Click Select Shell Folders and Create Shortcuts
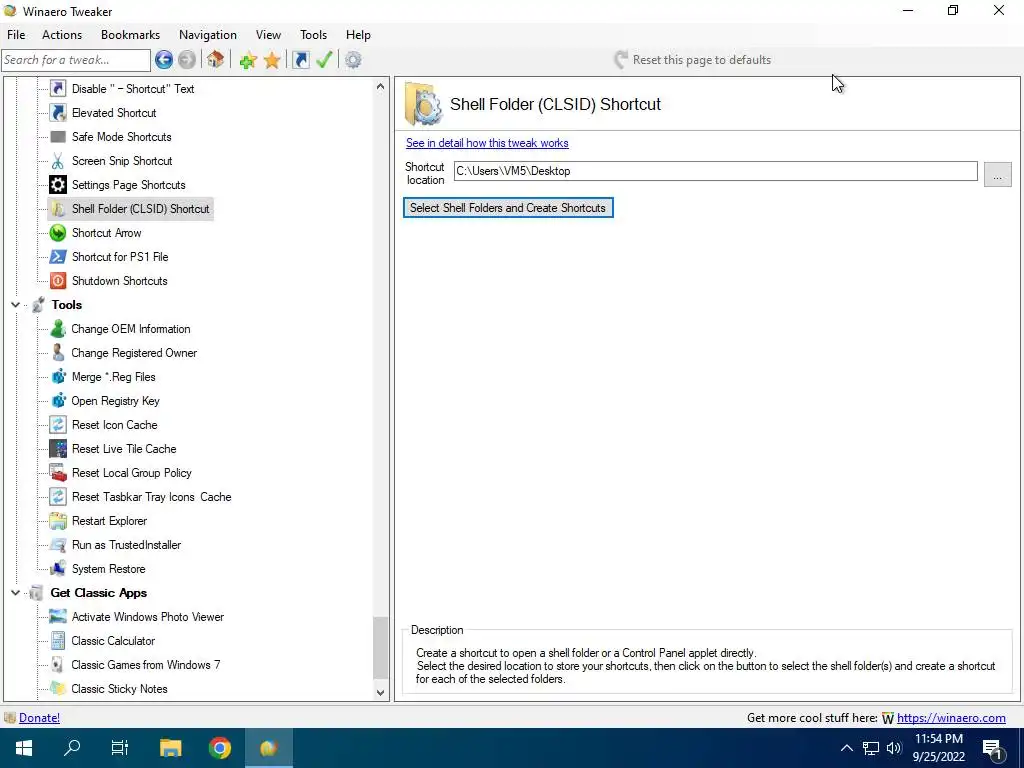1024x768 pixels. click(x=508, y=208)
